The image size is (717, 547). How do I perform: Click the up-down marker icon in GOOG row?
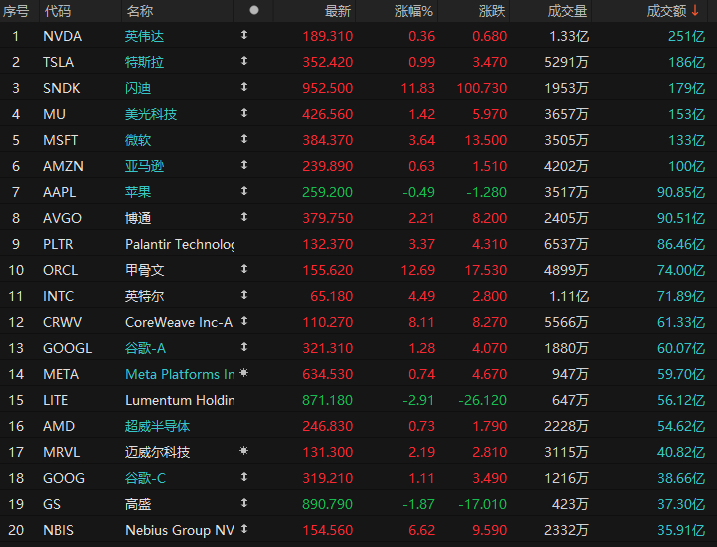[244, 477]
